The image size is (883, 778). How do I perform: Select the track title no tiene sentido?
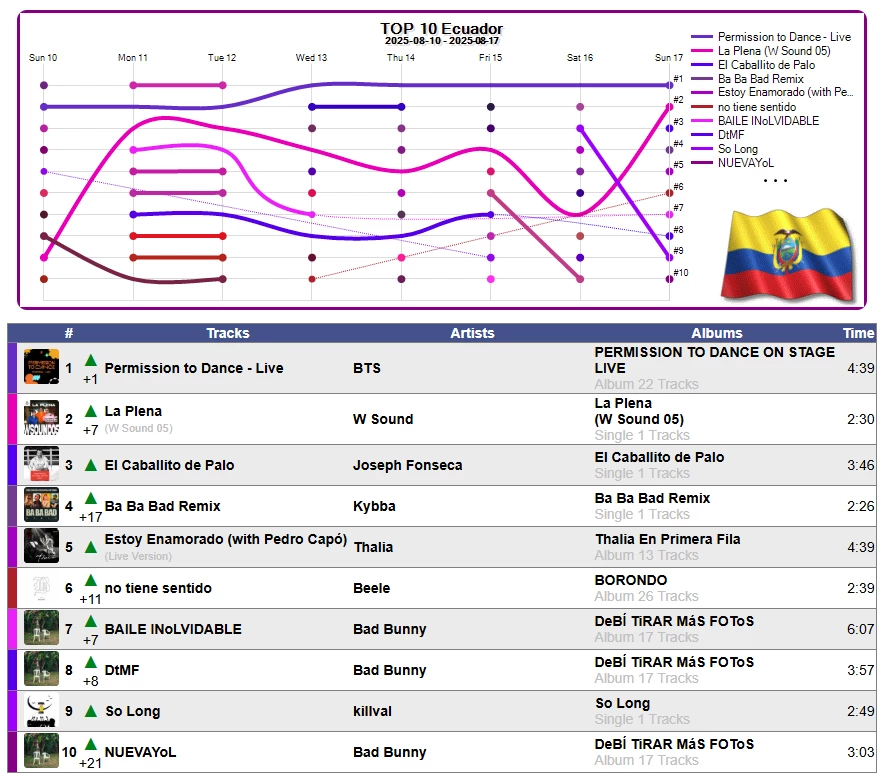158,588
